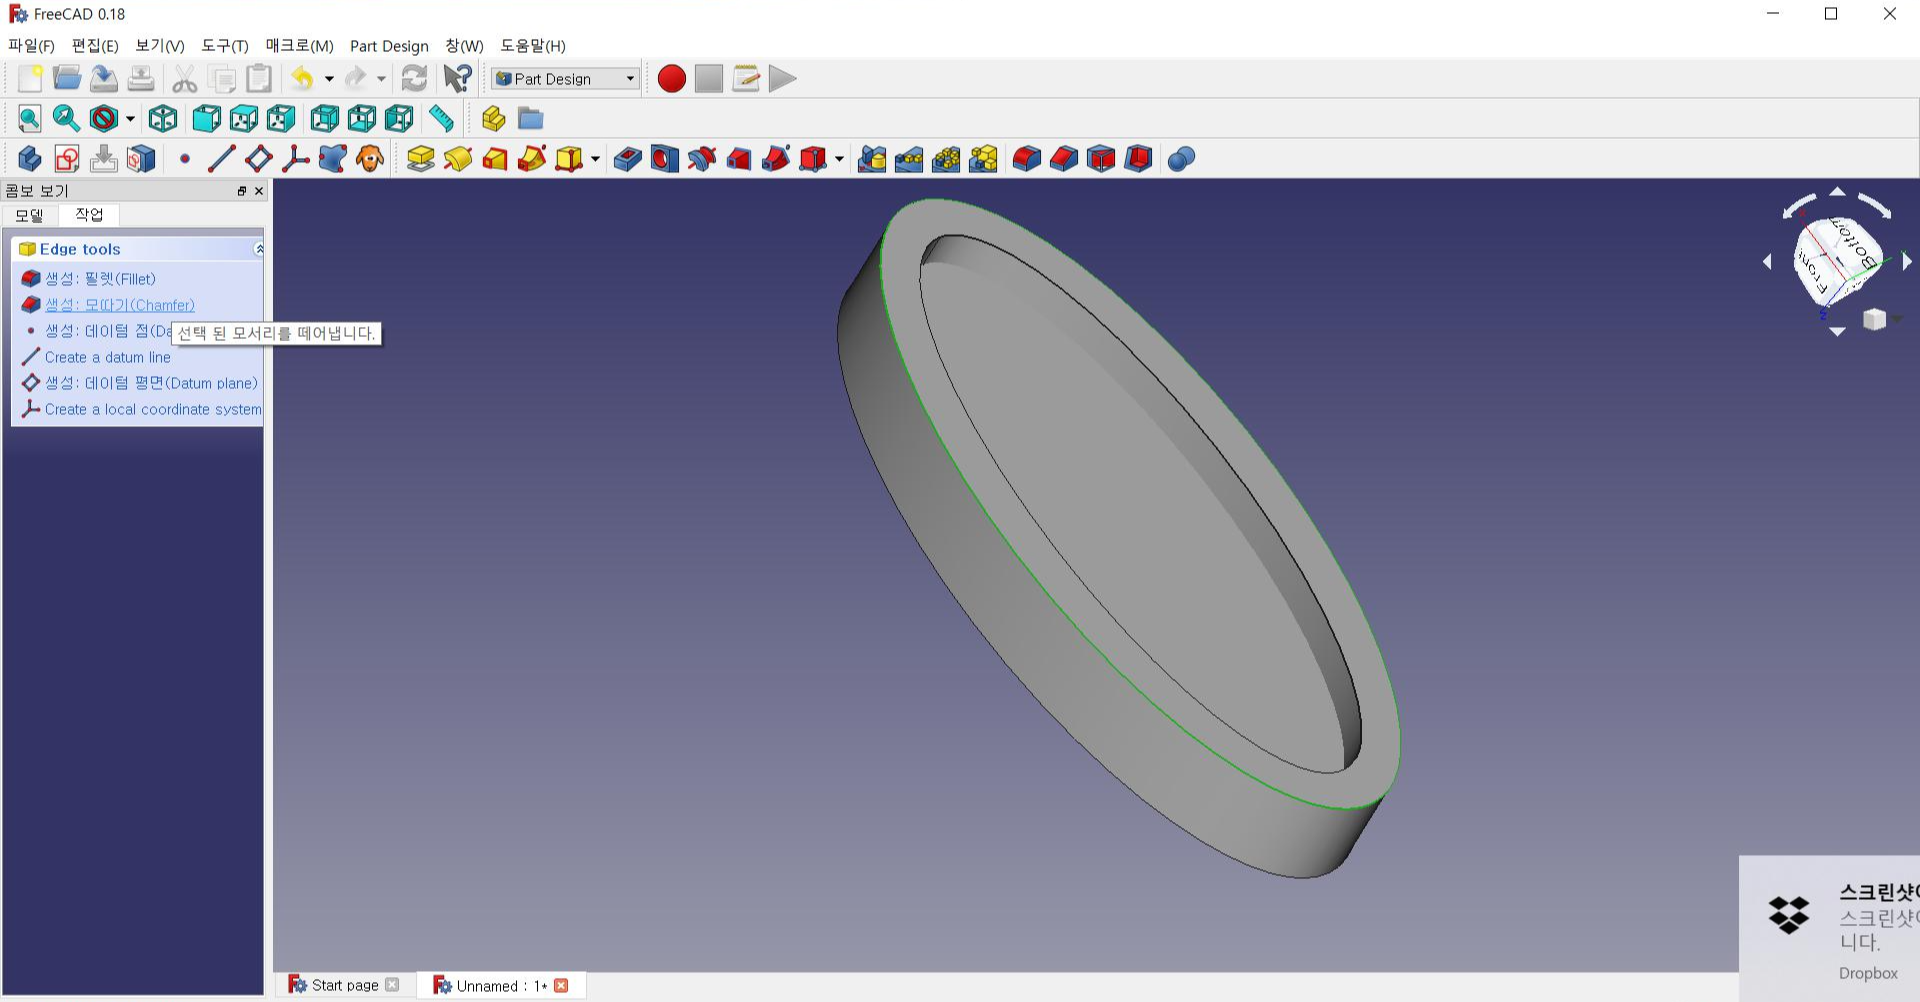Viewport: 1920px width, 1002px height.
Task: Click the Boolean operation spheres icon
Action: click(x=1181, y=158)
